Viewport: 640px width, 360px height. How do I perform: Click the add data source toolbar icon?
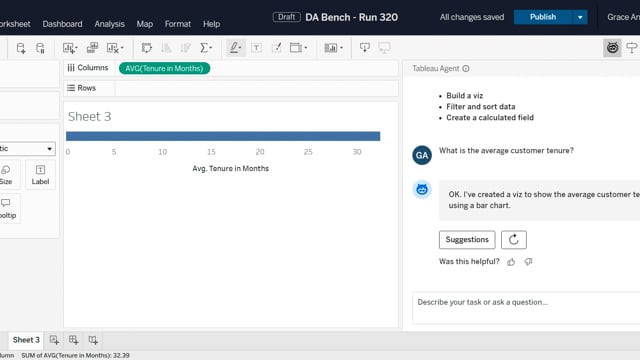[x=21, y=48]
